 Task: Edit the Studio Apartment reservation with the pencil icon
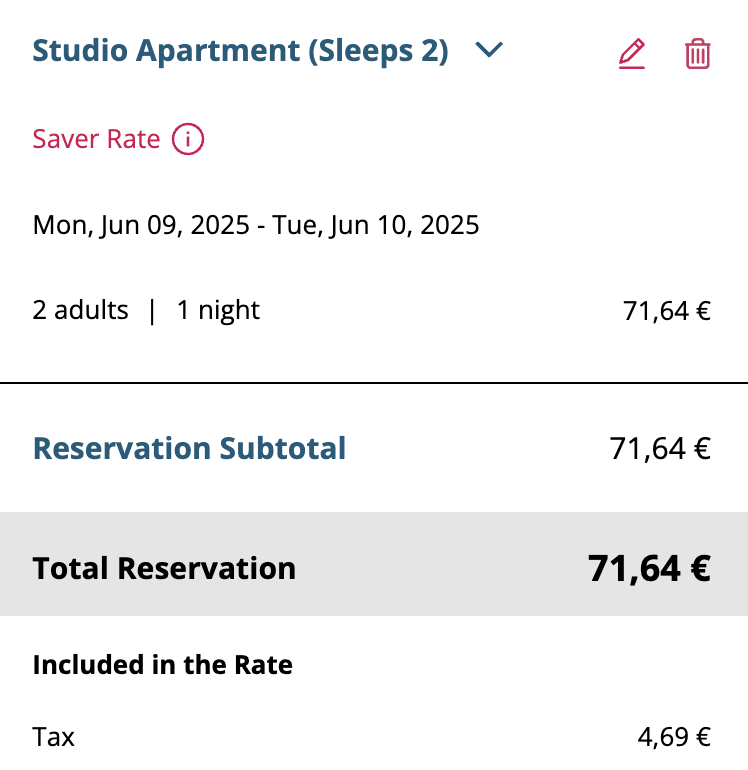click(x=632, y=54)
